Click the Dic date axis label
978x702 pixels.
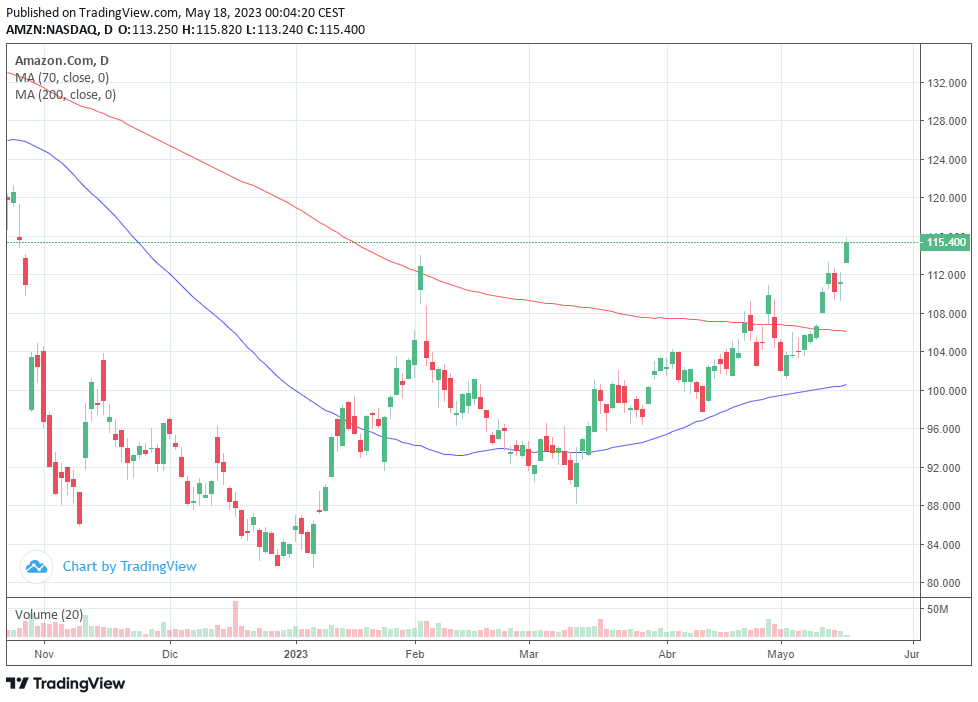pos(170,654)
